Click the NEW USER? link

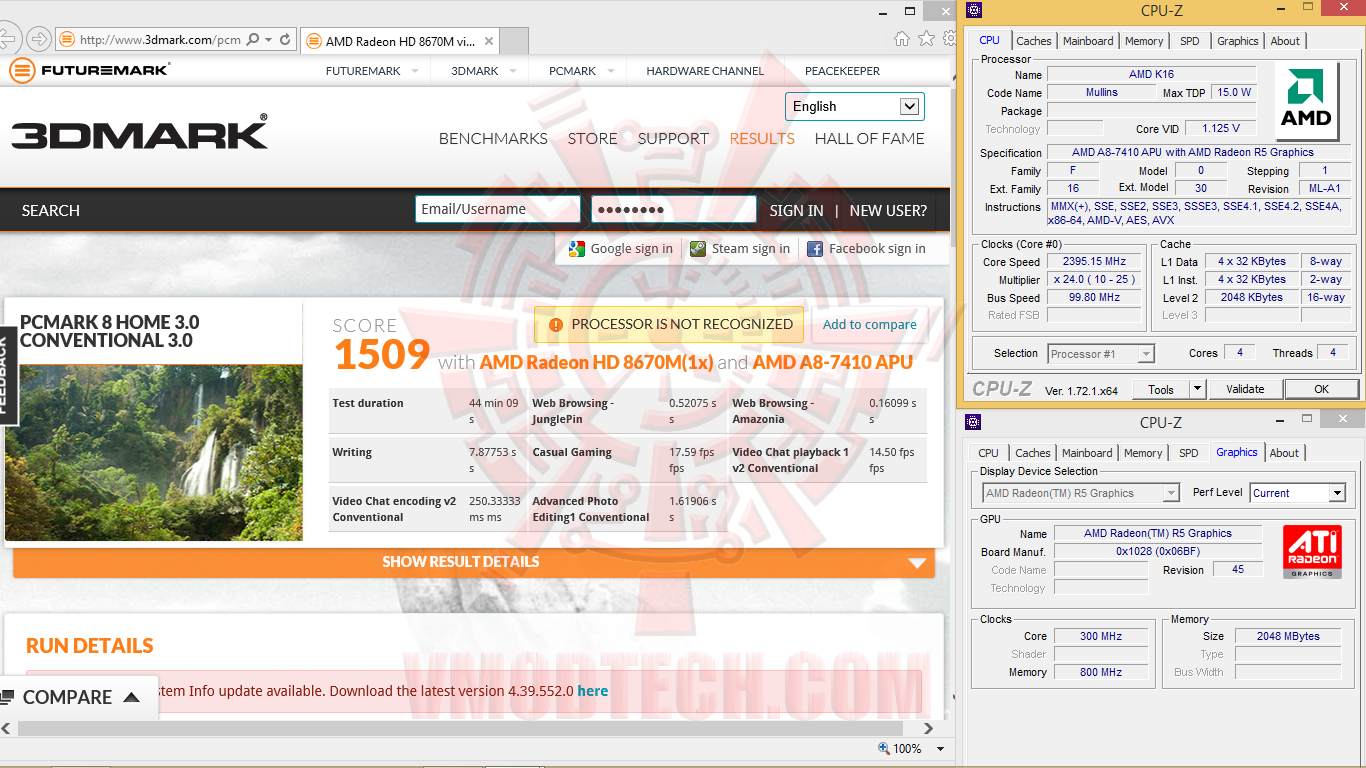click(x=888, y=211)
